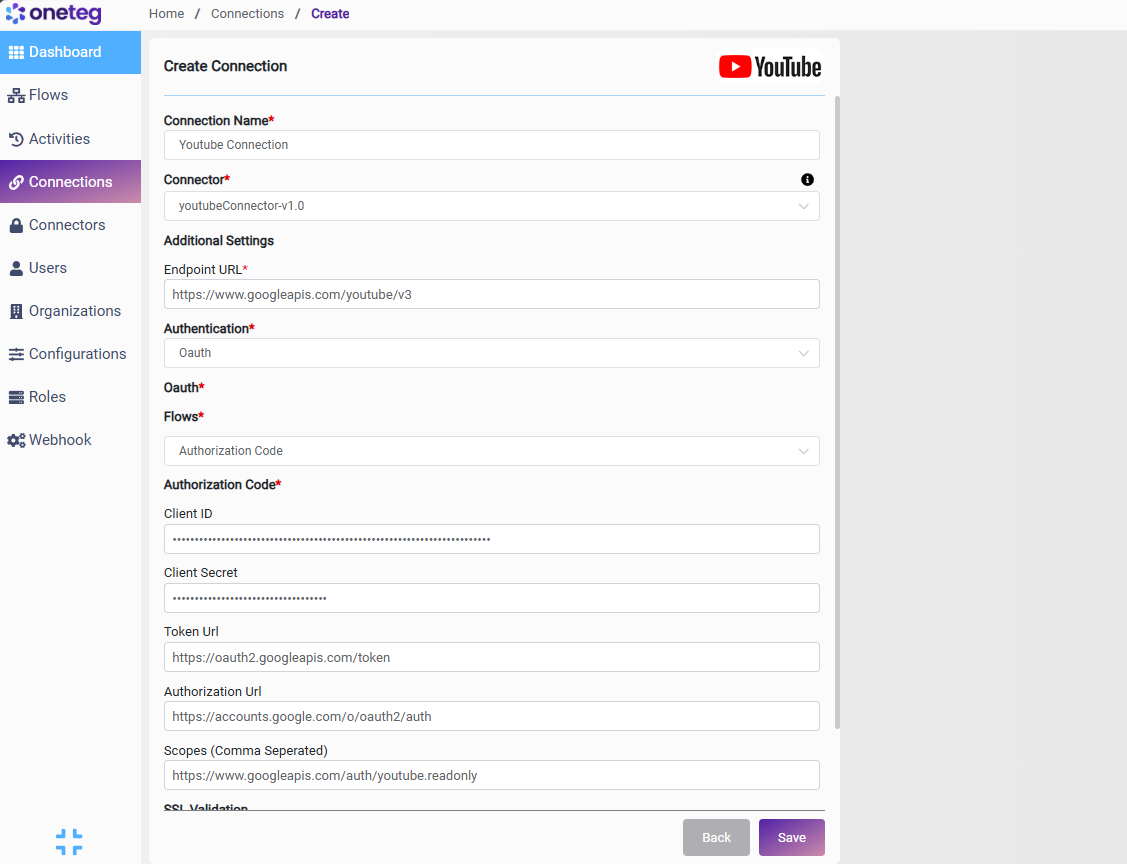Open the Flows sidebar icon
1127x864 pixels.
tap(16, 96)
